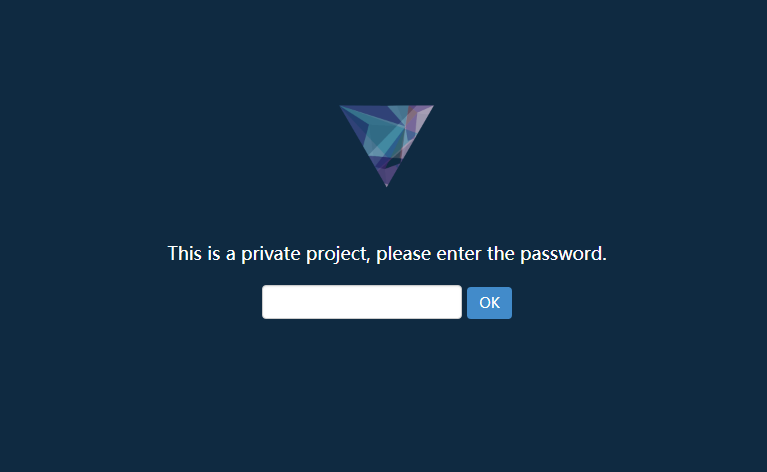The image size is (767, 472).
Task: Click the top edge of the logo
Action: [x=386, y=106]
